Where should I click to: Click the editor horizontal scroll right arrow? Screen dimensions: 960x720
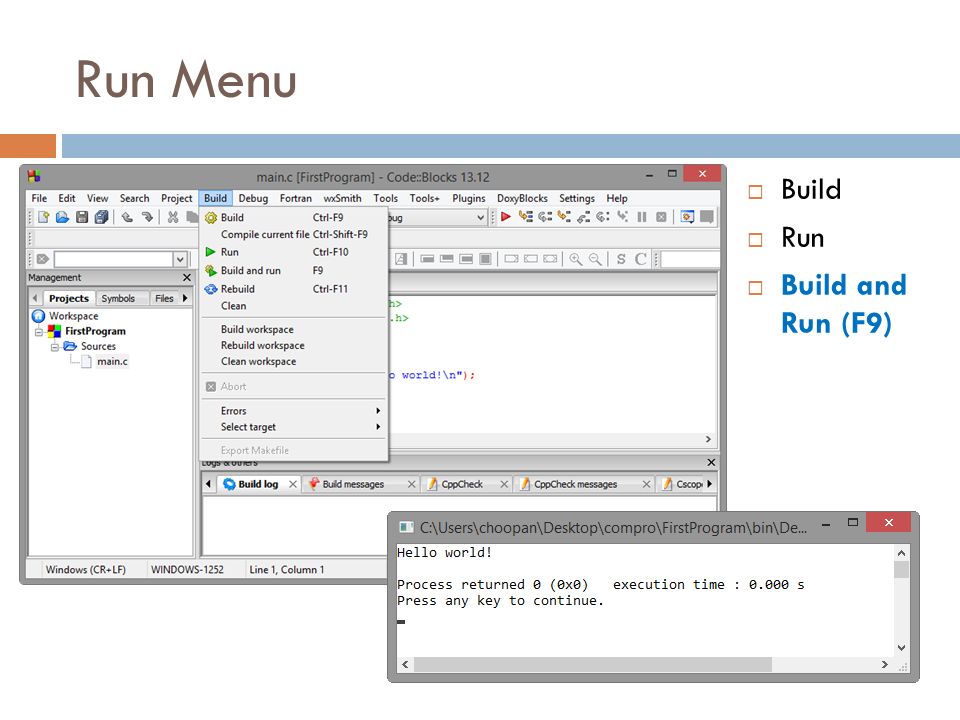[x=708, y=439]
